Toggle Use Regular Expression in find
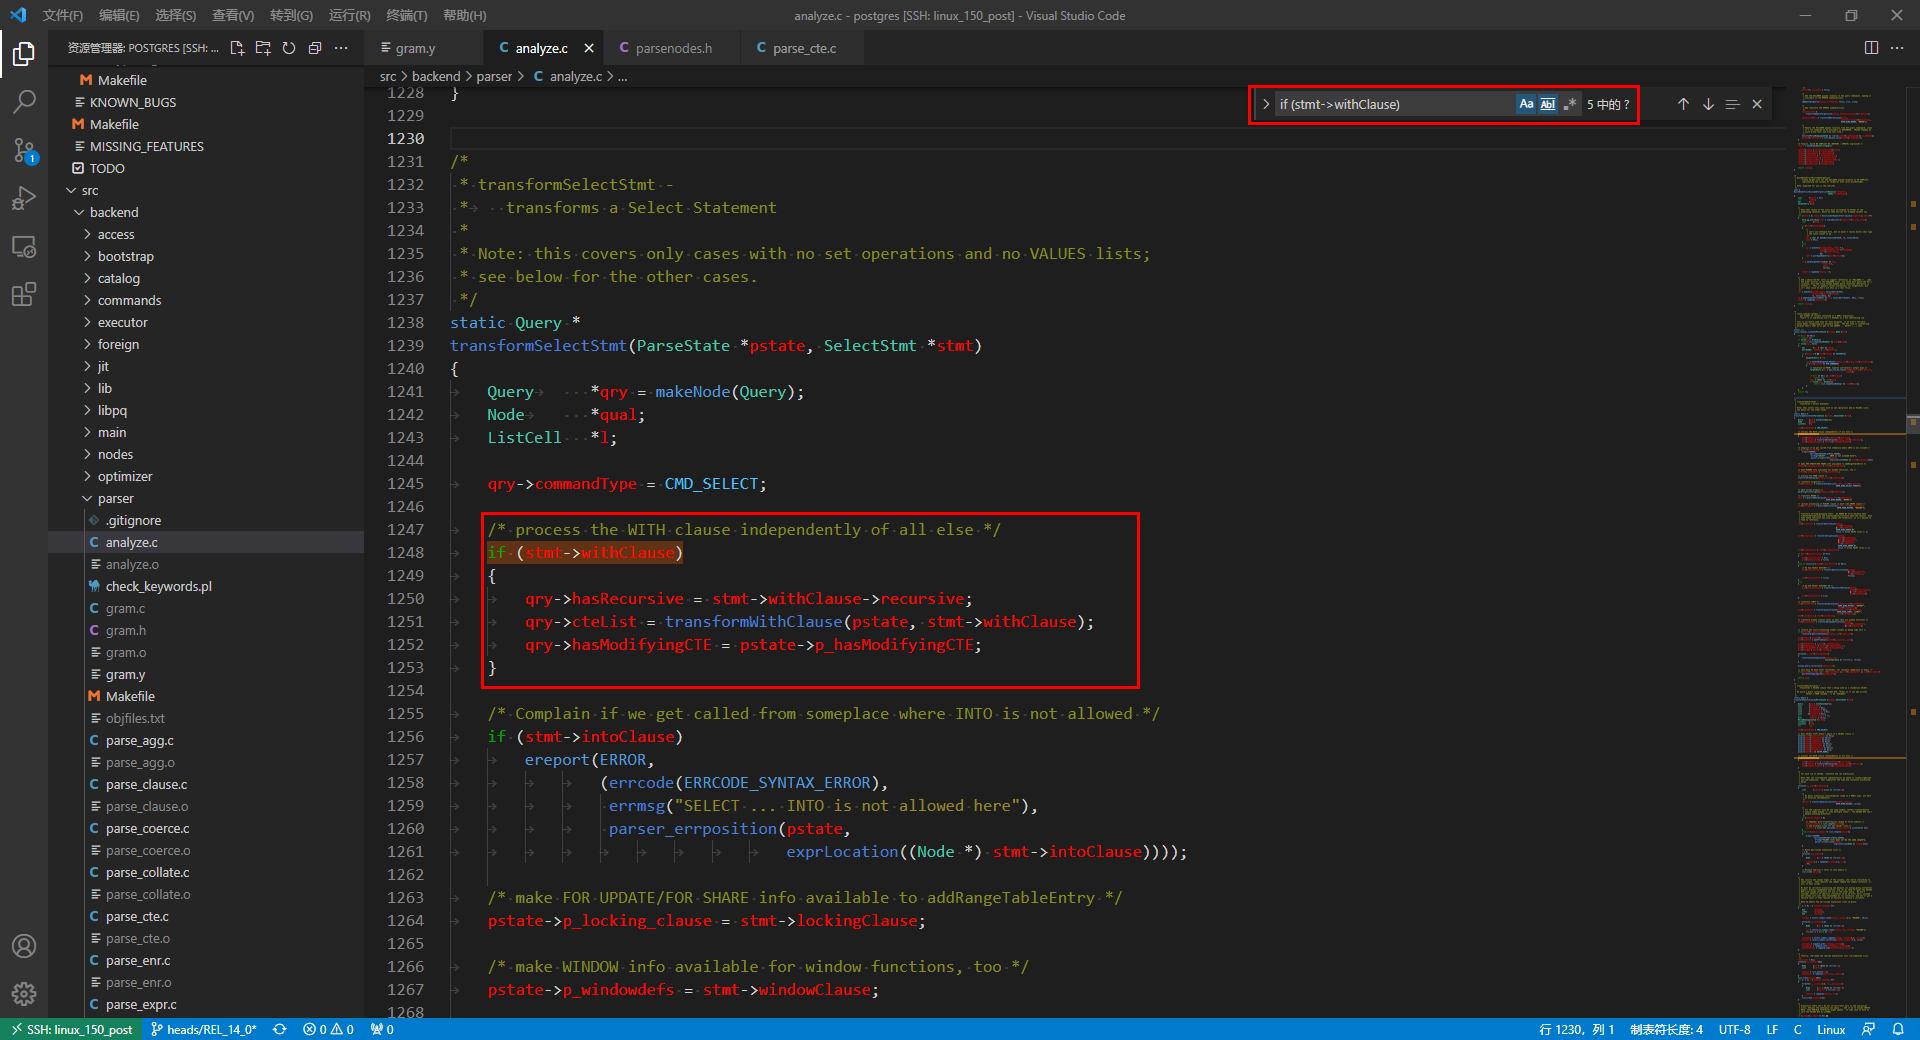1920x1040 pixels. click(1570, 104)
